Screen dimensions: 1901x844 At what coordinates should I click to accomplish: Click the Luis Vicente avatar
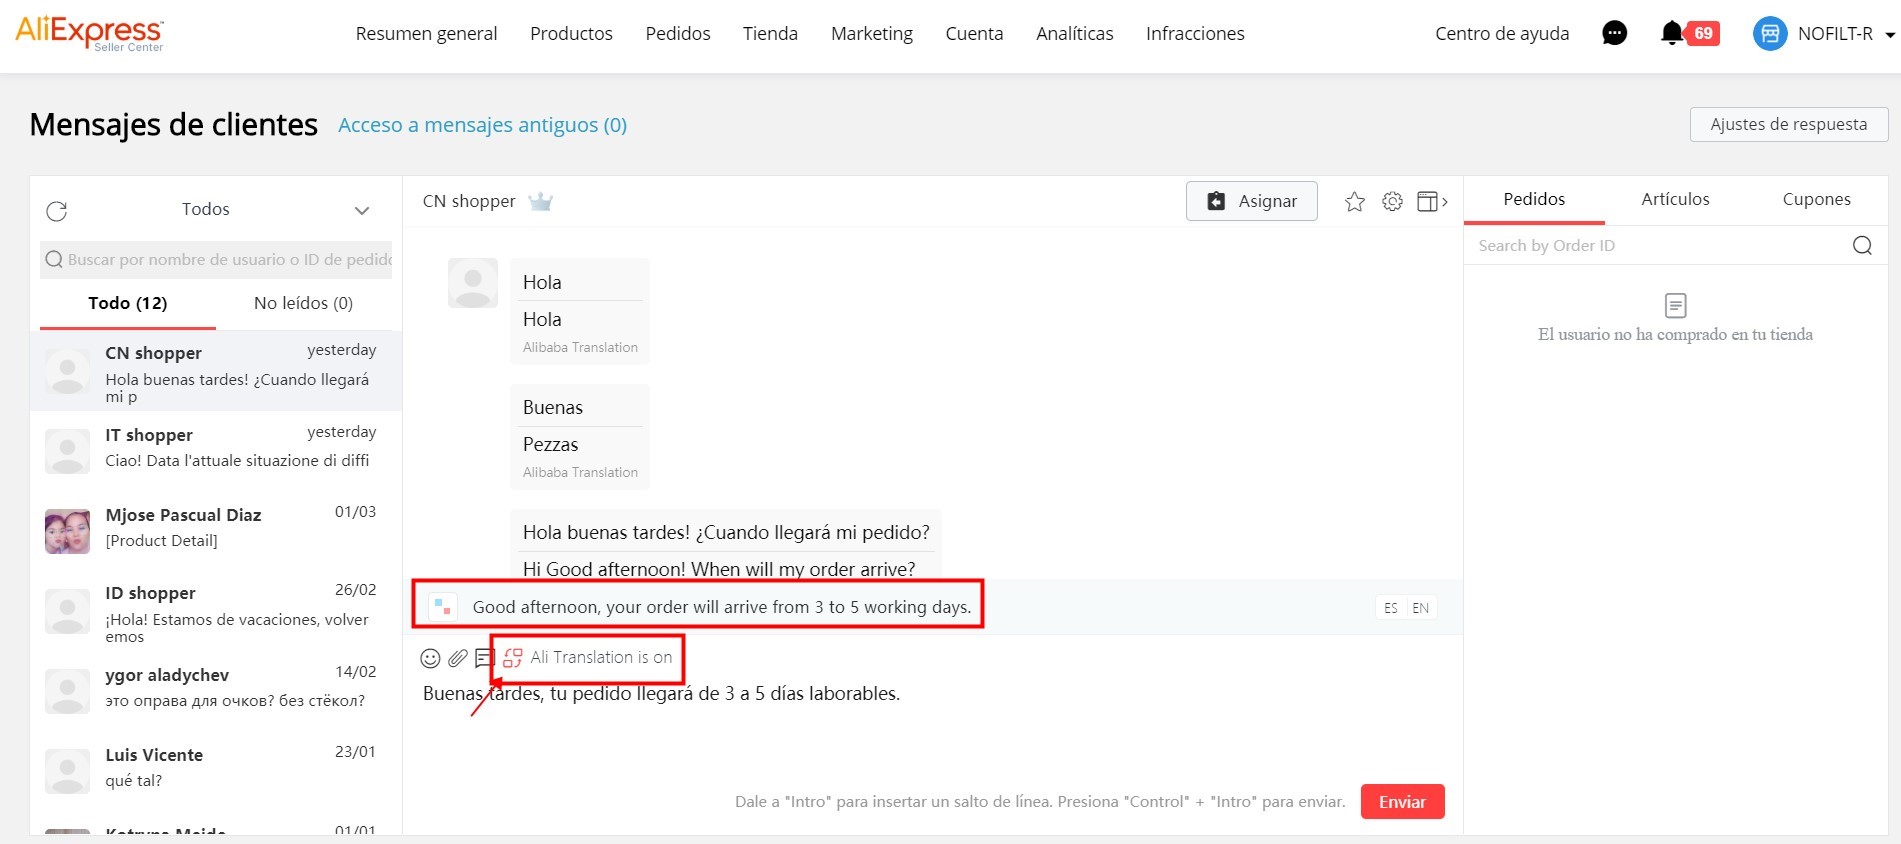pos(67,772)
